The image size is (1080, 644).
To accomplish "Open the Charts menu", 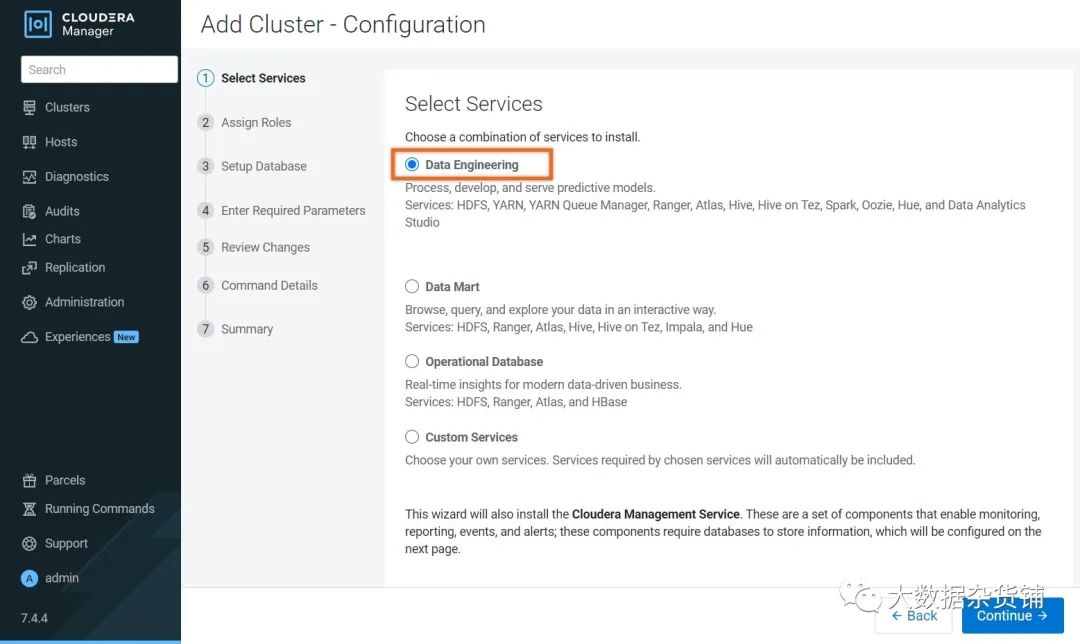I will click(x=63, y=239).
